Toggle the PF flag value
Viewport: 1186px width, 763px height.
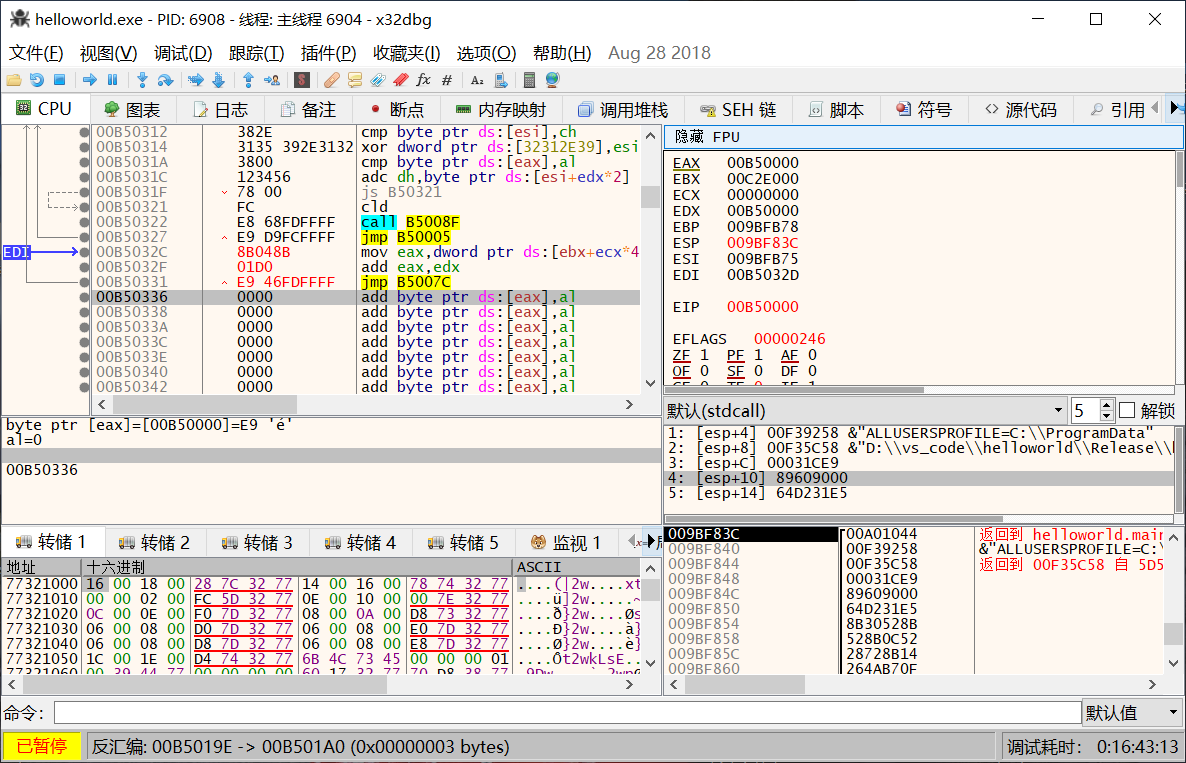tap(758, 355)
